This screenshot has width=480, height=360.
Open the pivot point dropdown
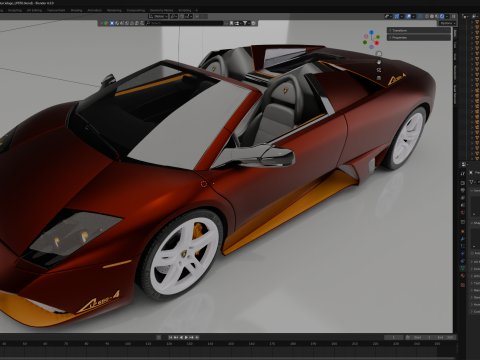pyautogui.click(x=174, y=16)
